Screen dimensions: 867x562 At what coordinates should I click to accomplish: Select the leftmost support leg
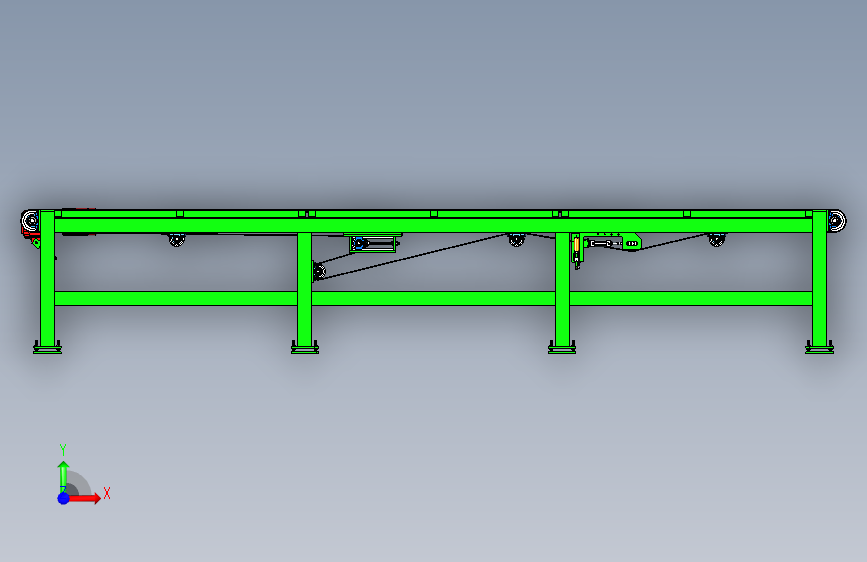pos(48,278)
